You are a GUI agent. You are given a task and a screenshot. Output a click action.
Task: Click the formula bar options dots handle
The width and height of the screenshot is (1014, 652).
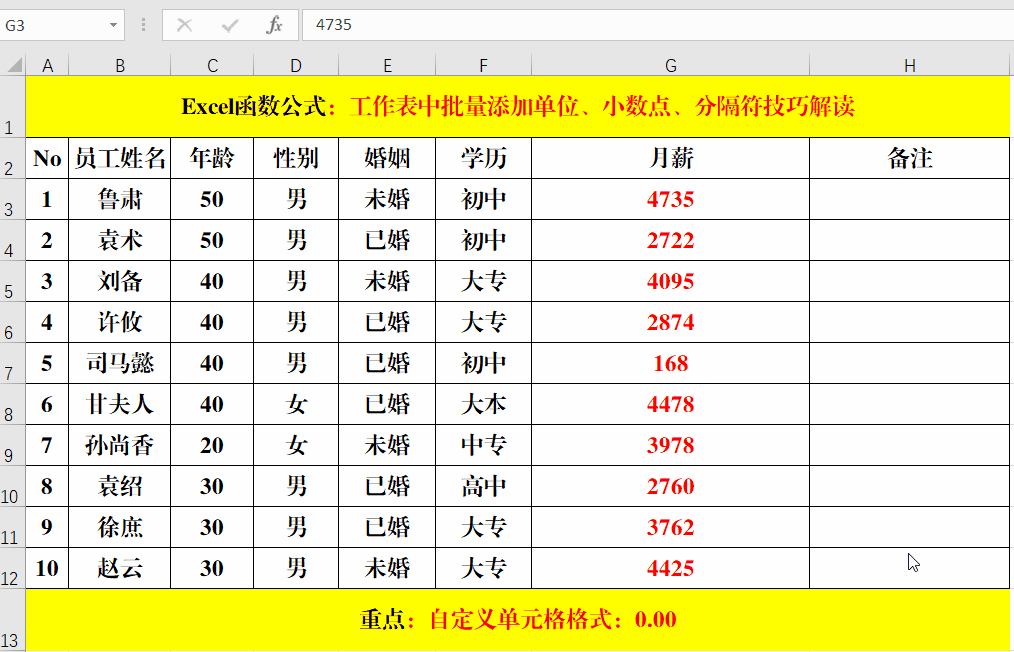pos(143,25)
